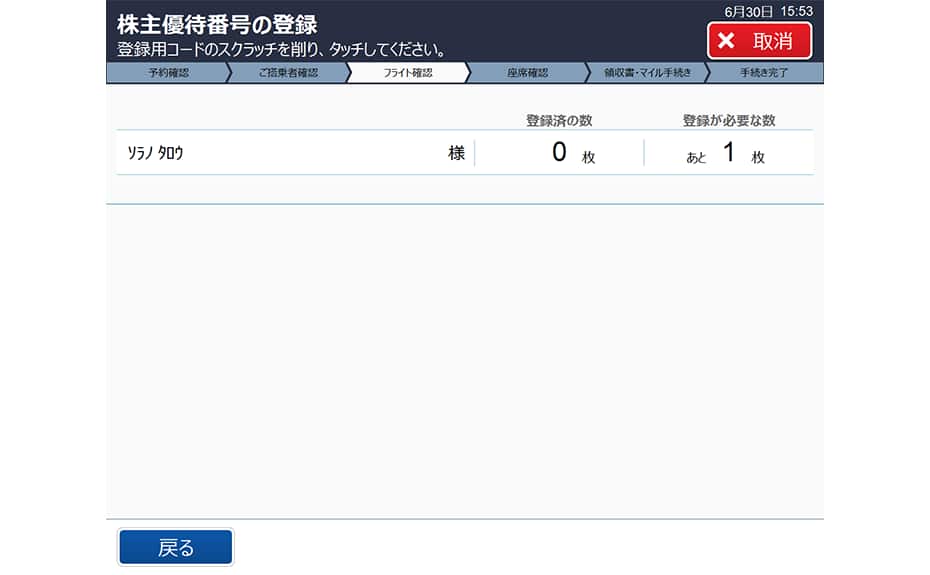Click the 登録が必要な数 column header
This screenshot has height=575, width=930.
[x=729, y=120]
